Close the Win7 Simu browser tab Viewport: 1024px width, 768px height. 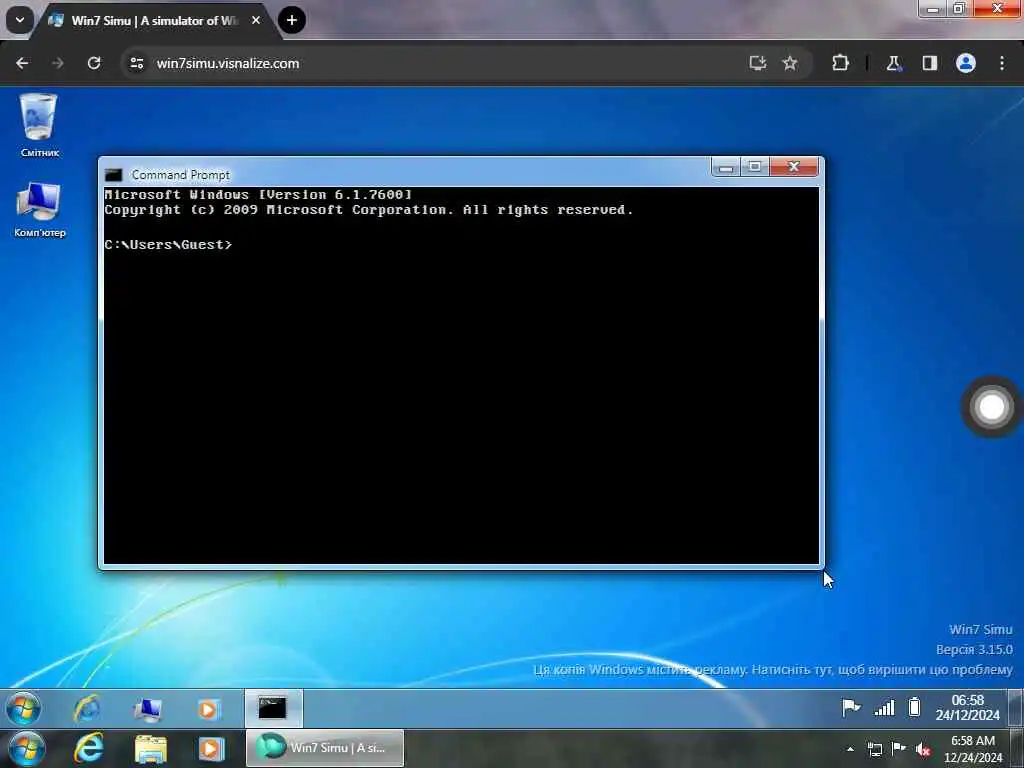tap(256, 20)
